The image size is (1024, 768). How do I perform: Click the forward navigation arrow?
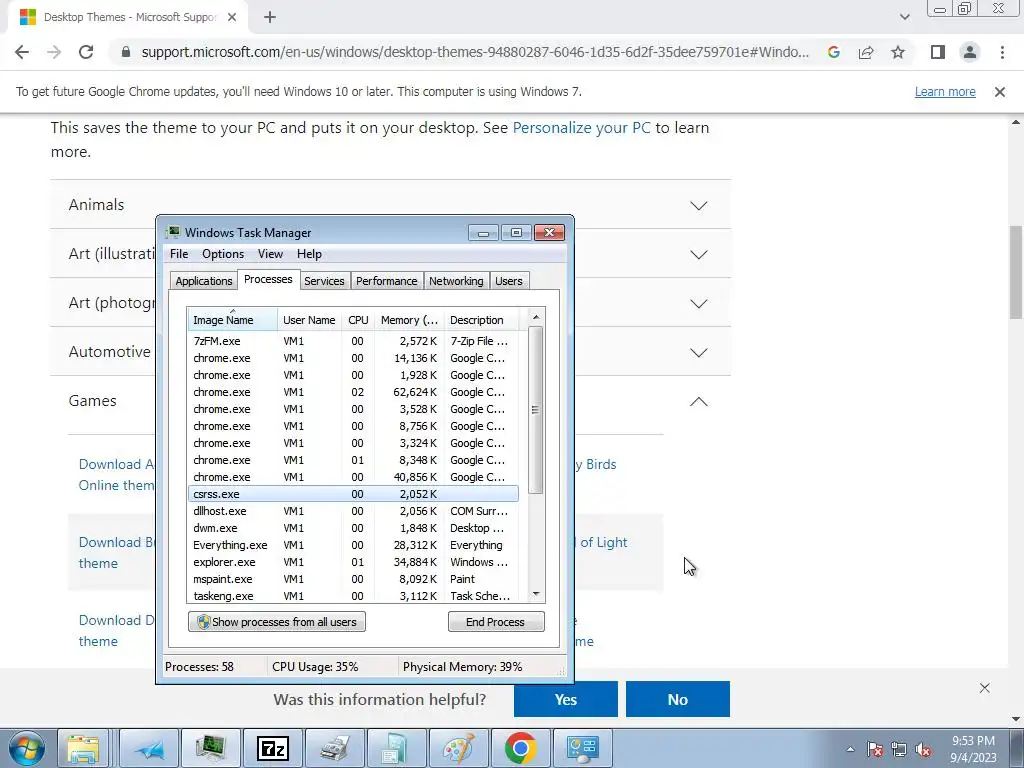[54, 52]
